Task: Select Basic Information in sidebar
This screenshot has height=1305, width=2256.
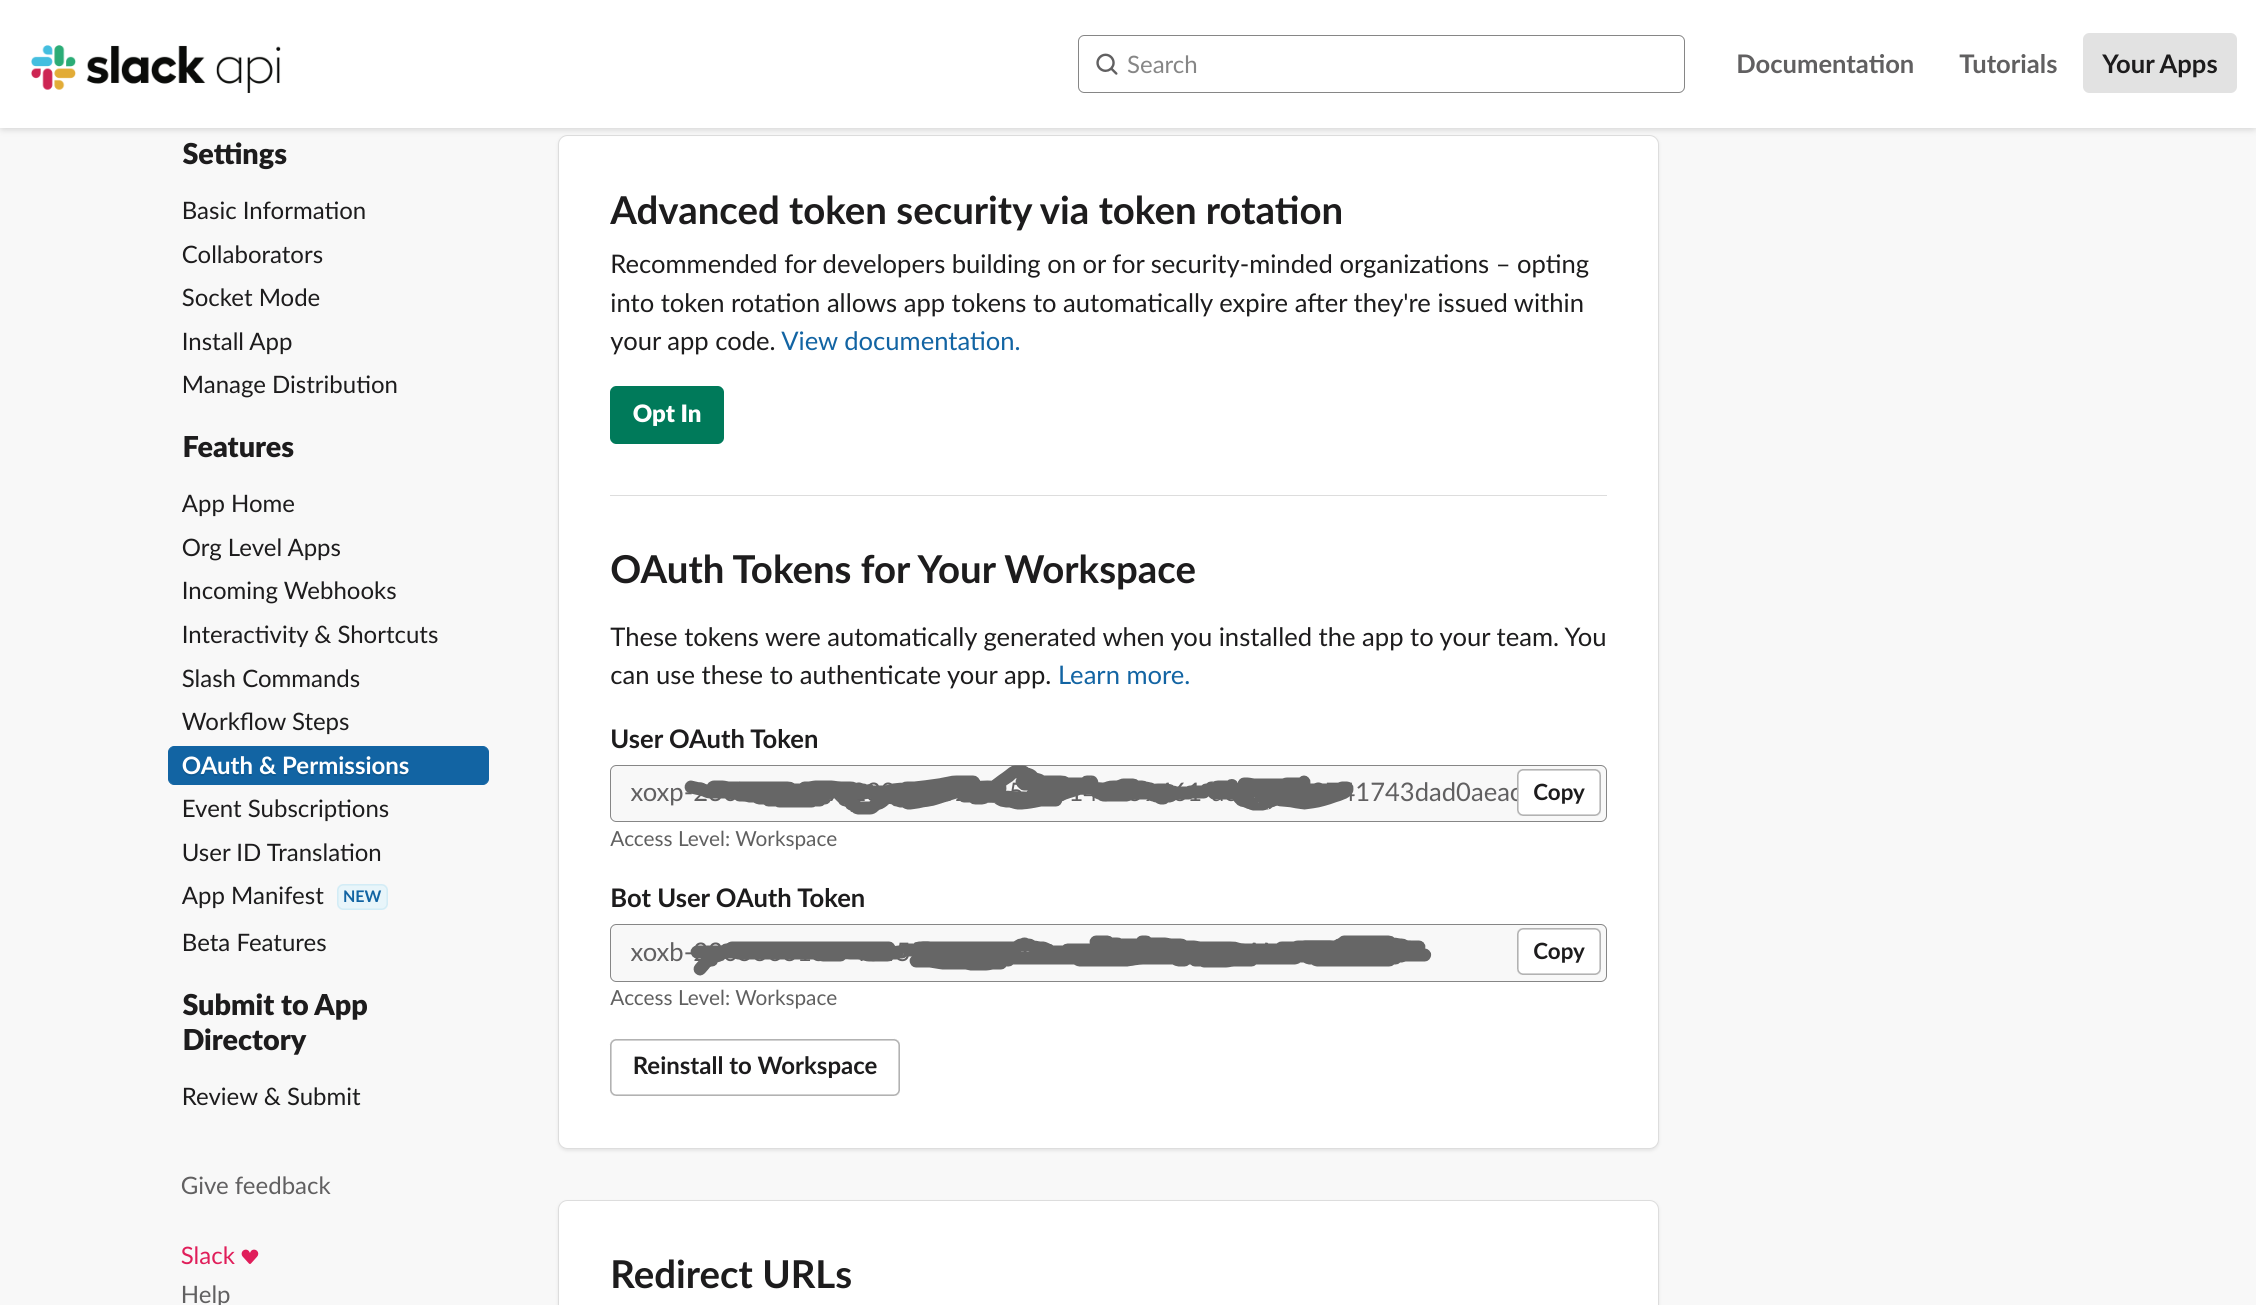Action: (x=273, y=211)
